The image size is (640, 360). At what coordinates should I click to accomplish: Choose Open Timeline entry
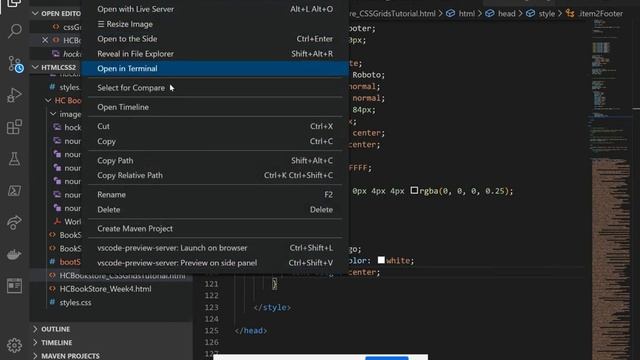(x=215, y=107)
